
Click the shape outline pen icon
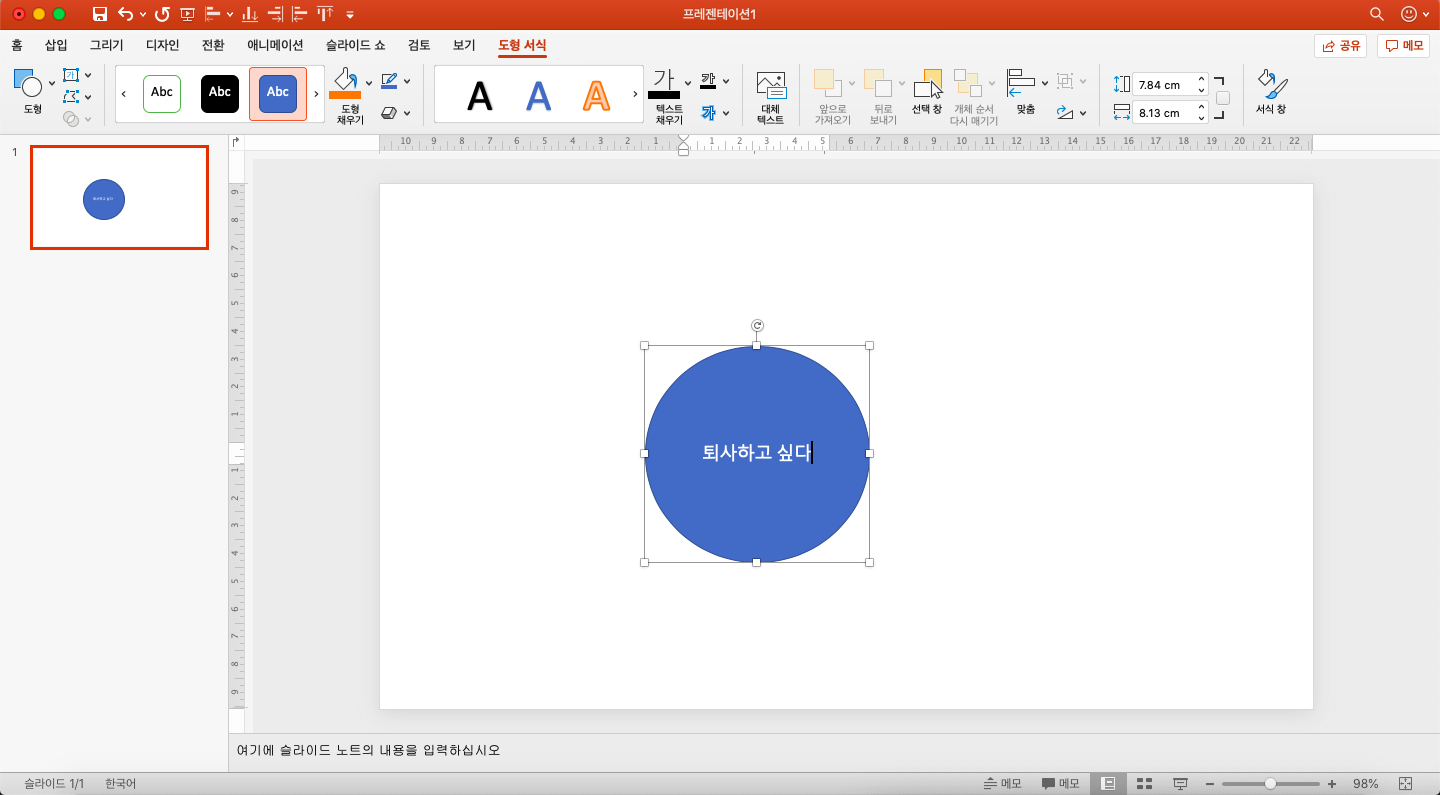389,81
